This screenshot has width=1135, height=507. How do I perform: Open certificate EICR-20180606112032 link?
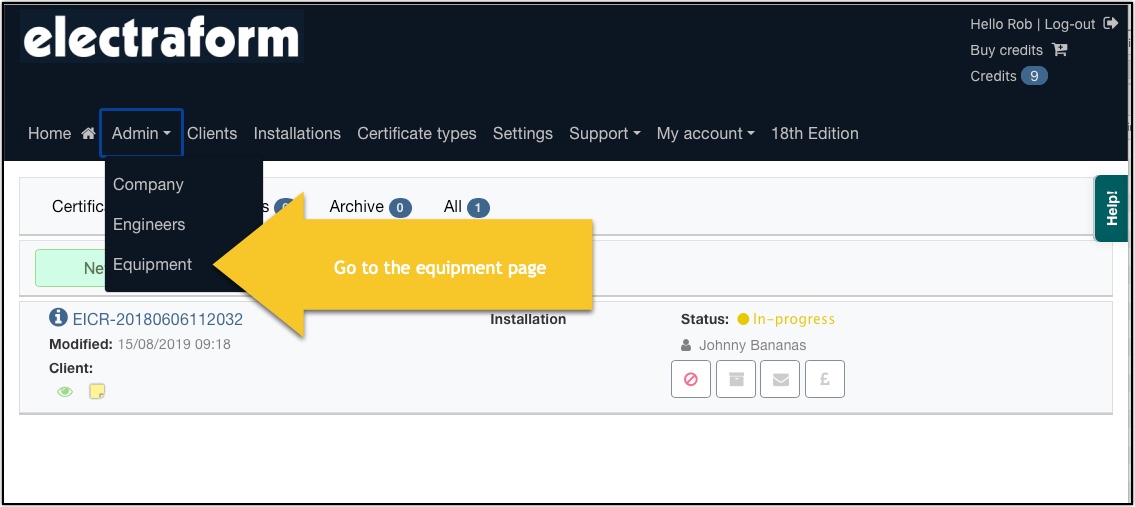pos(158,319)
